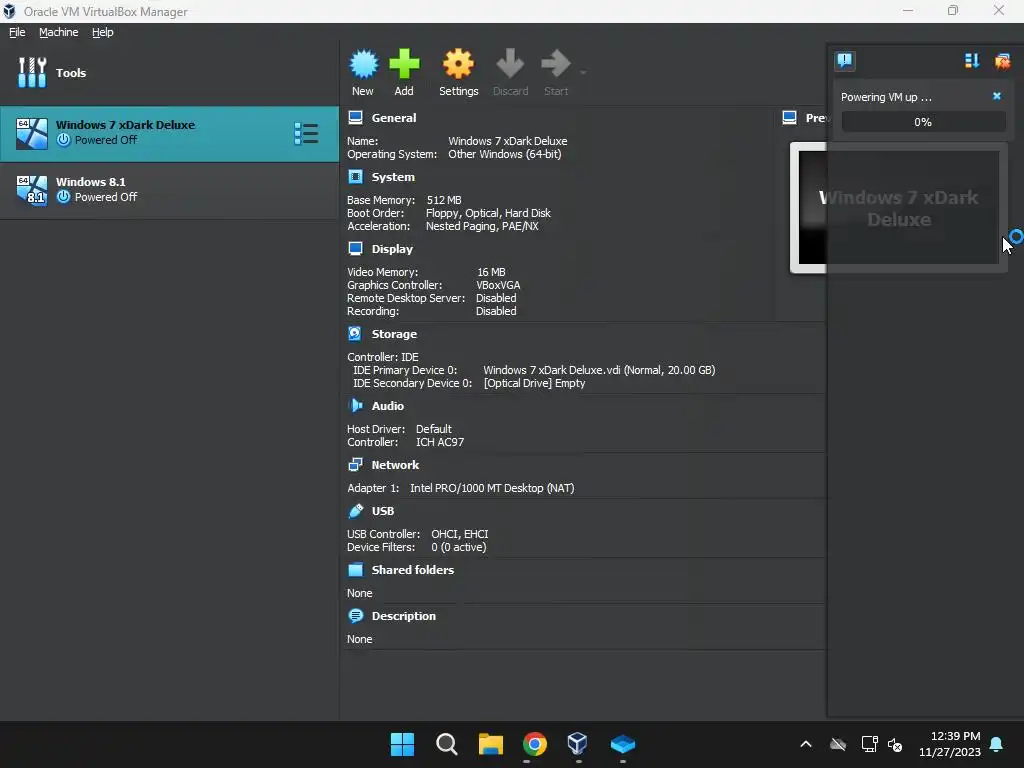Screen dimensions: 1024x768
Task: Open the System settings header link
Action: (x=393, y=177)
